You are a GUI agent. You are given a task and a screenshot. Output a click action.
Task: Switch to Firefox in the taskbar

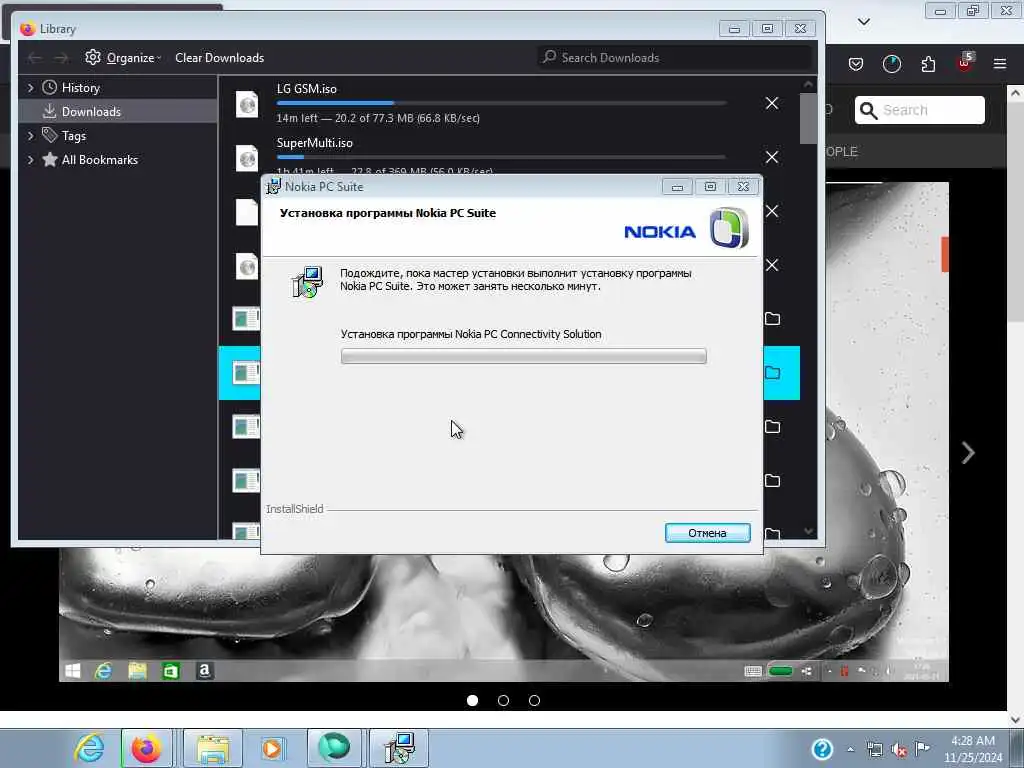[146, 748]
